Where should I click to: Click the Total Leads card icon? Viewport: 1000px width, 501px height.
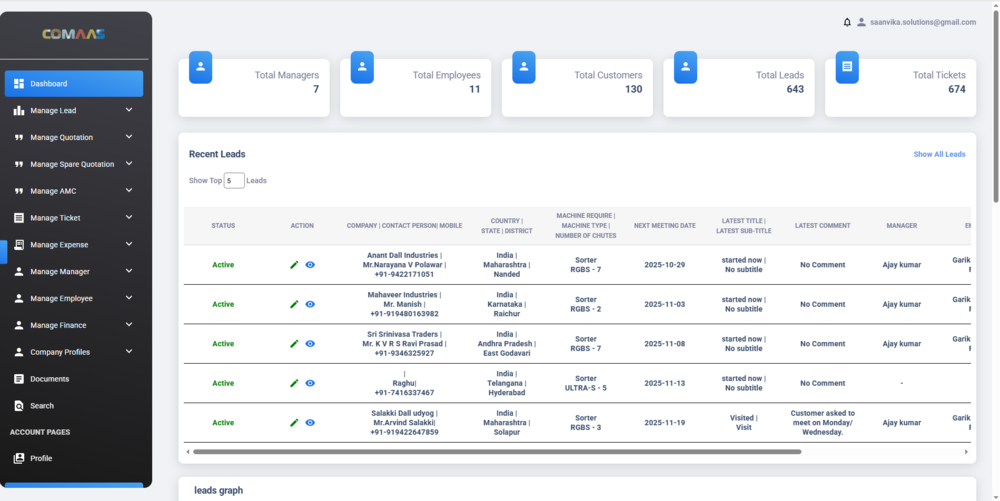click(x=686, y=67)
